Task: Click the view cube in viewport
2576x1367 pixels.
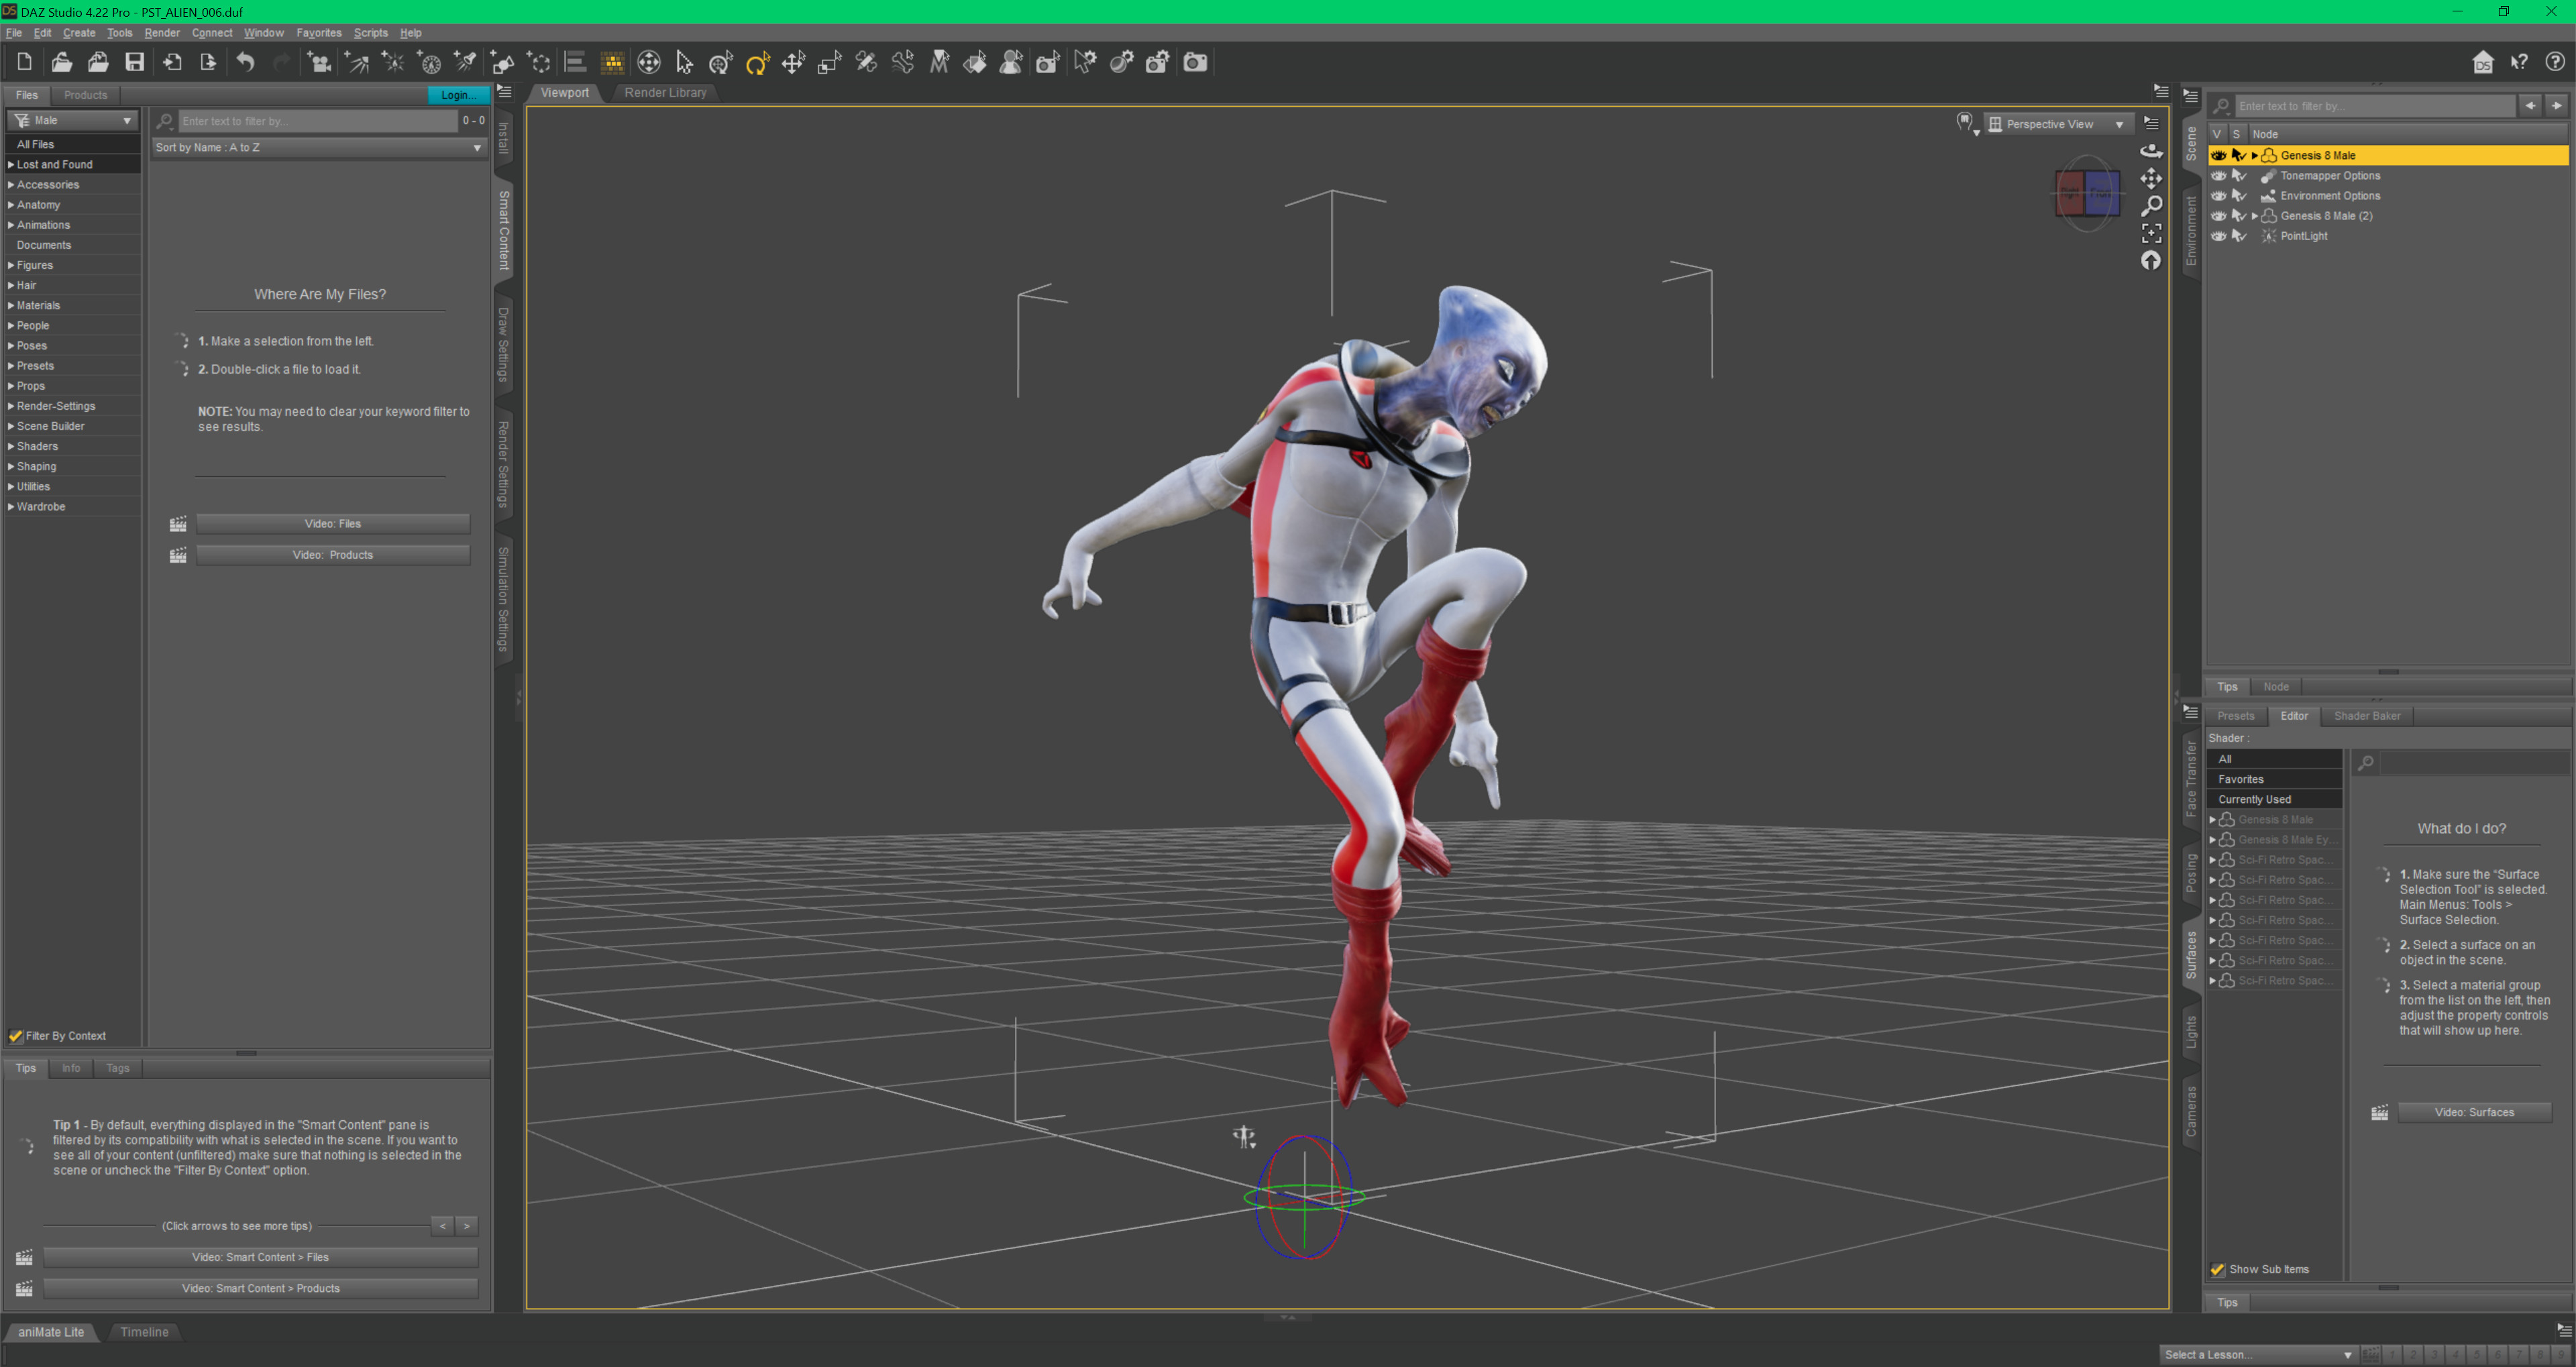Action: pyautogui.click(x=2087, y=194)
